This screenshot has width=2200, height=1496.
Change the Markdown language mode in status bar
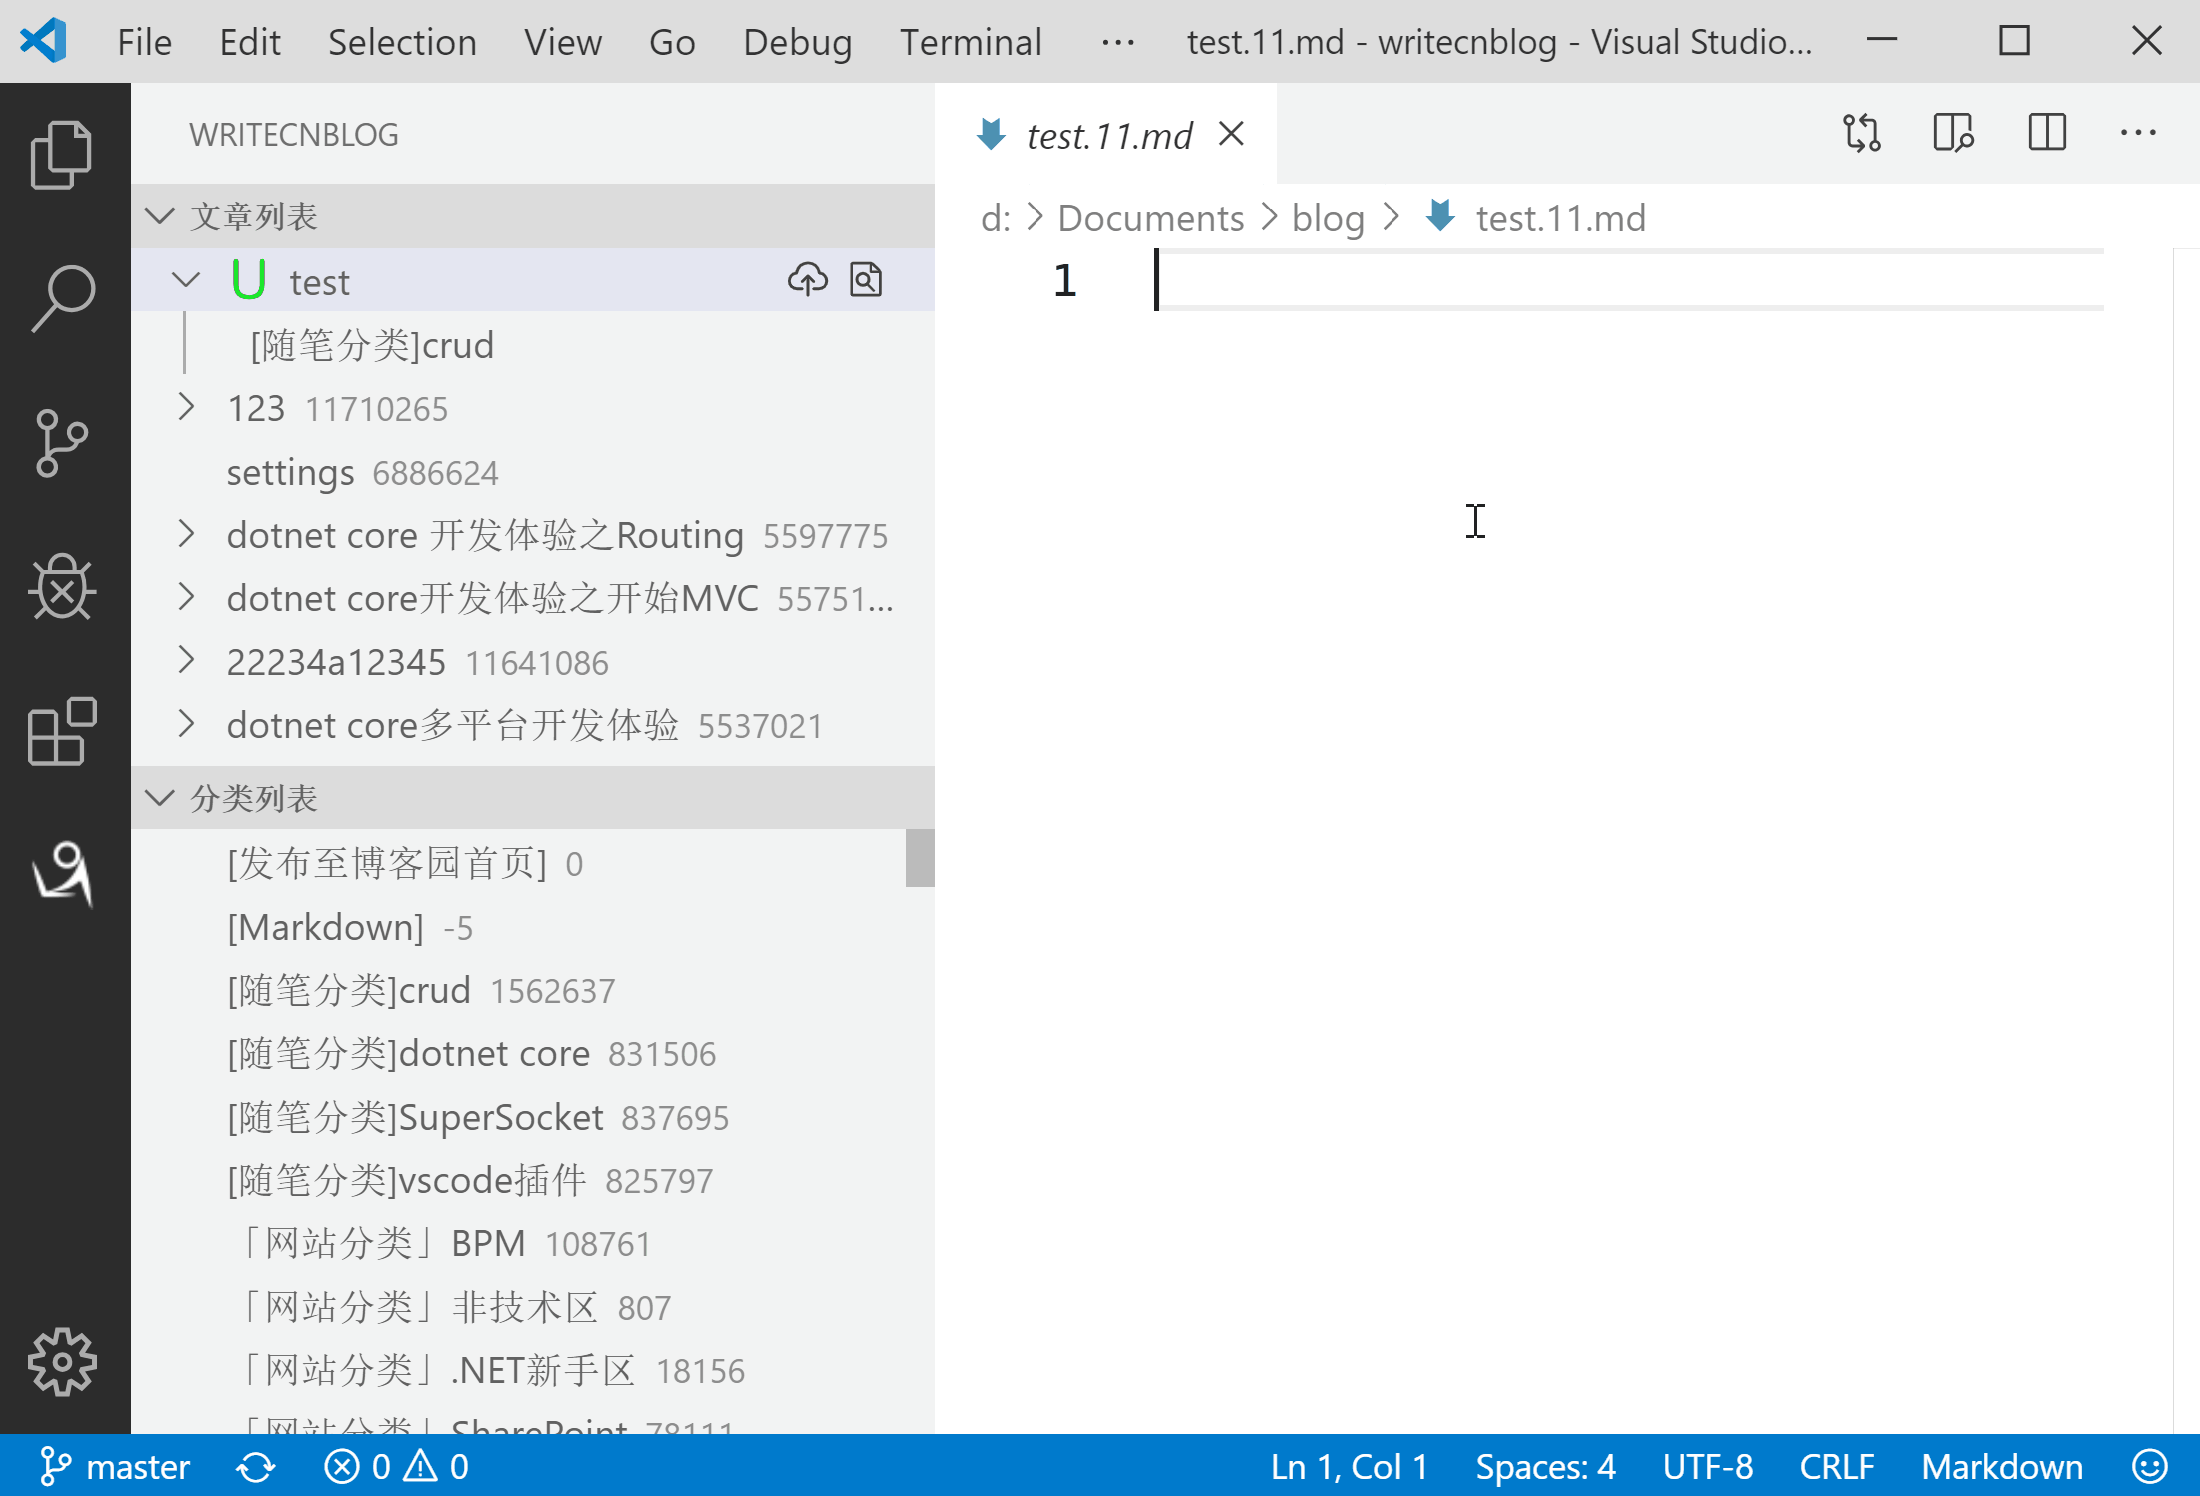tap(2001, 1467)
